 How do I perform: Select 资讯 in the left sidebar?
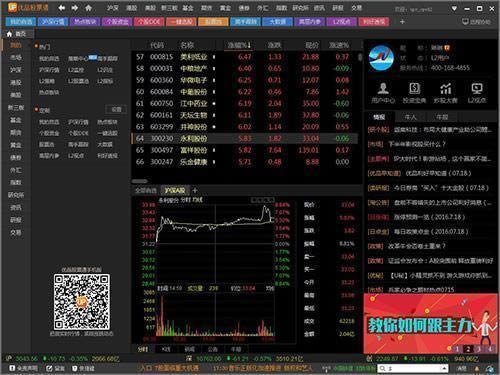click(x=16, y=207)
